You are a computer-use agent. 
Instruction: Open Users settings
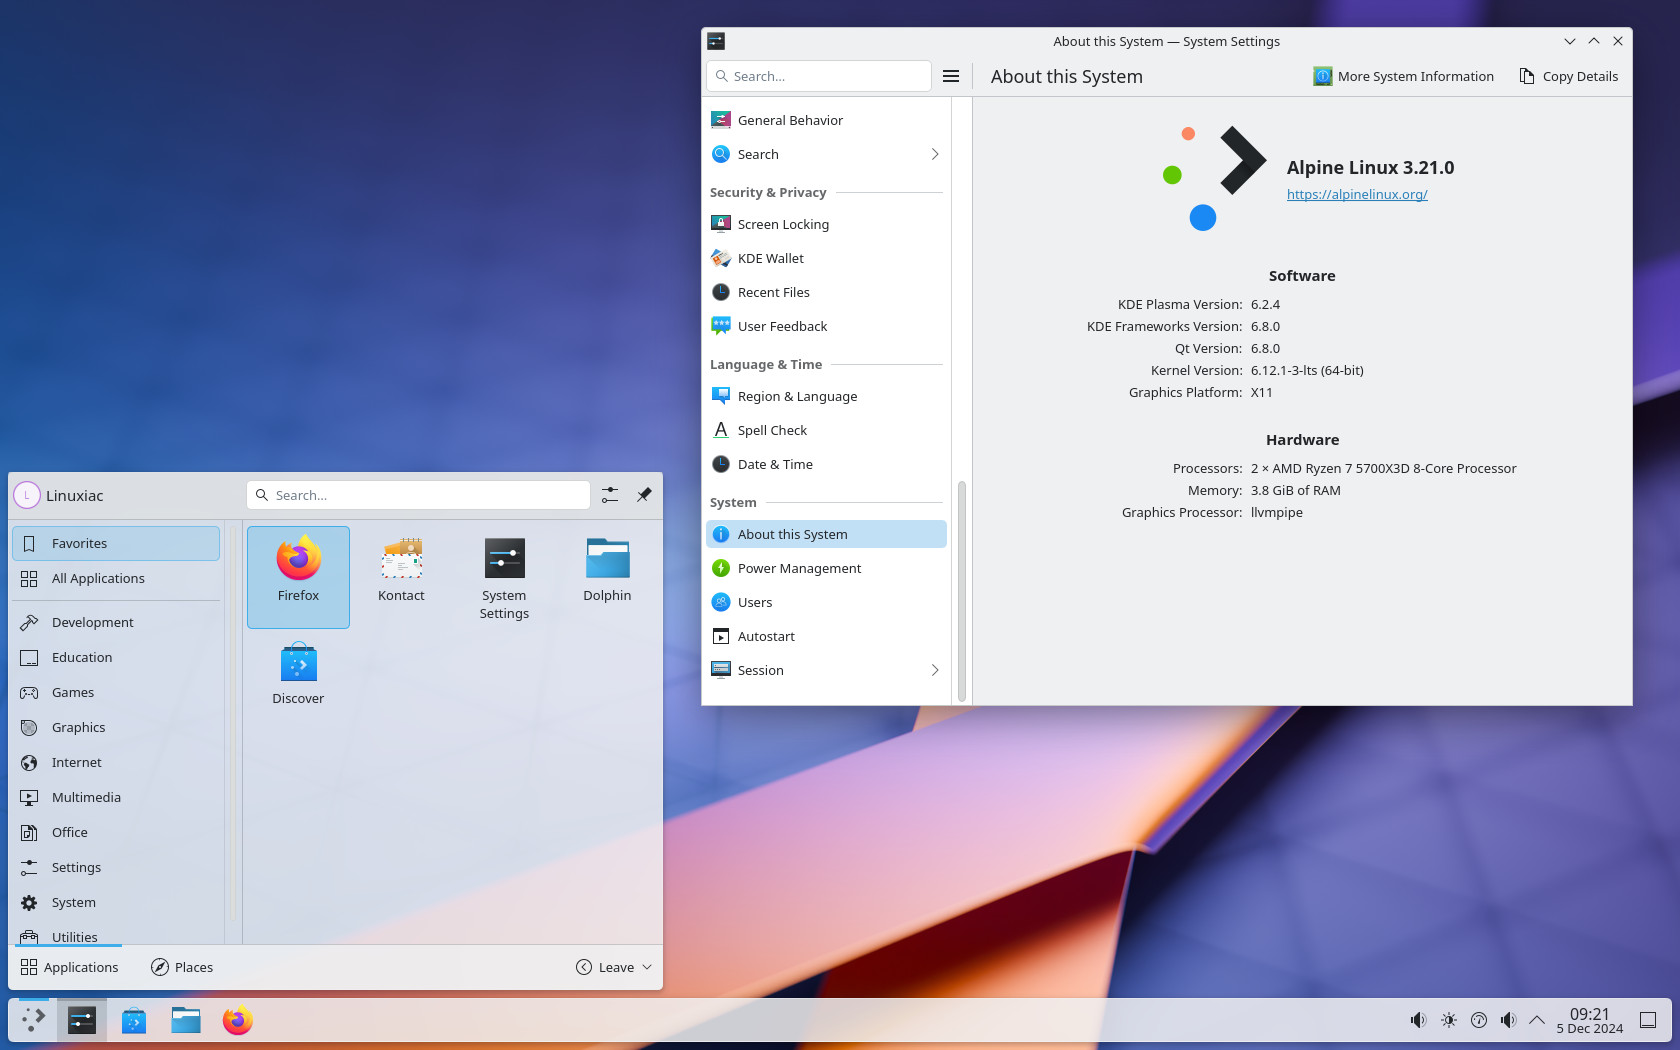click(826, 602)
